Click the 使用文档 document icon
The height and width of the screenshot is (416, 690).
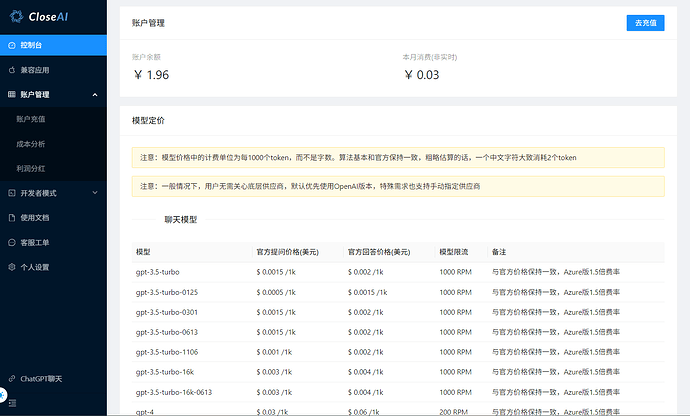click(x=11, y=216)
